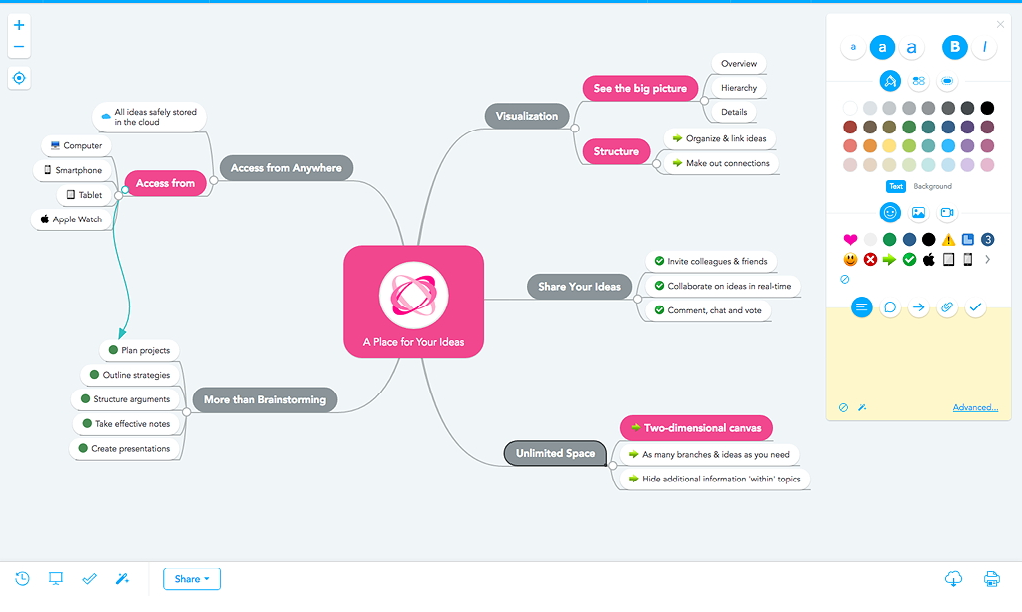
Task: Click the note formatting wand icon
Action: (x=862, y=407)
